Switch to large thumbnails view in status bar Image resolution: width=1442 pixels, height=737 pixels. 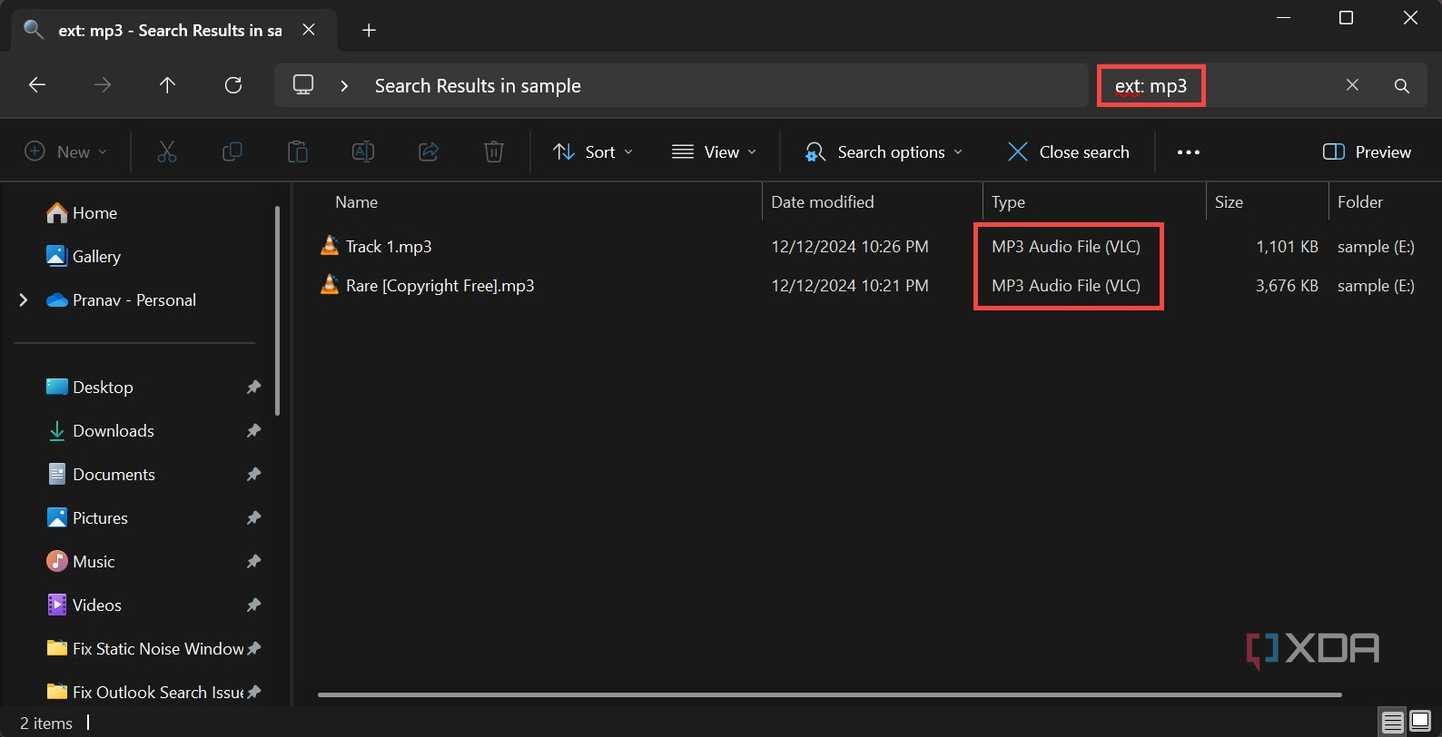[1420, 722]
